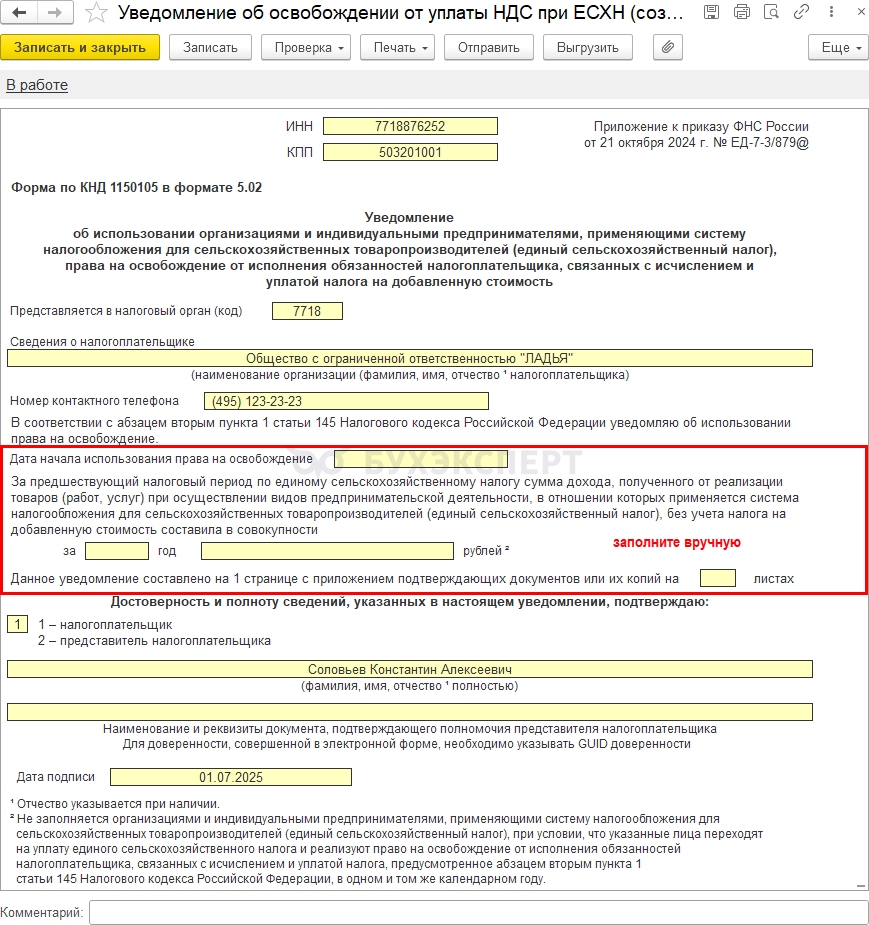Expand the Еще menu
Screen dimensions: 869x925
[x=838, y=47]
